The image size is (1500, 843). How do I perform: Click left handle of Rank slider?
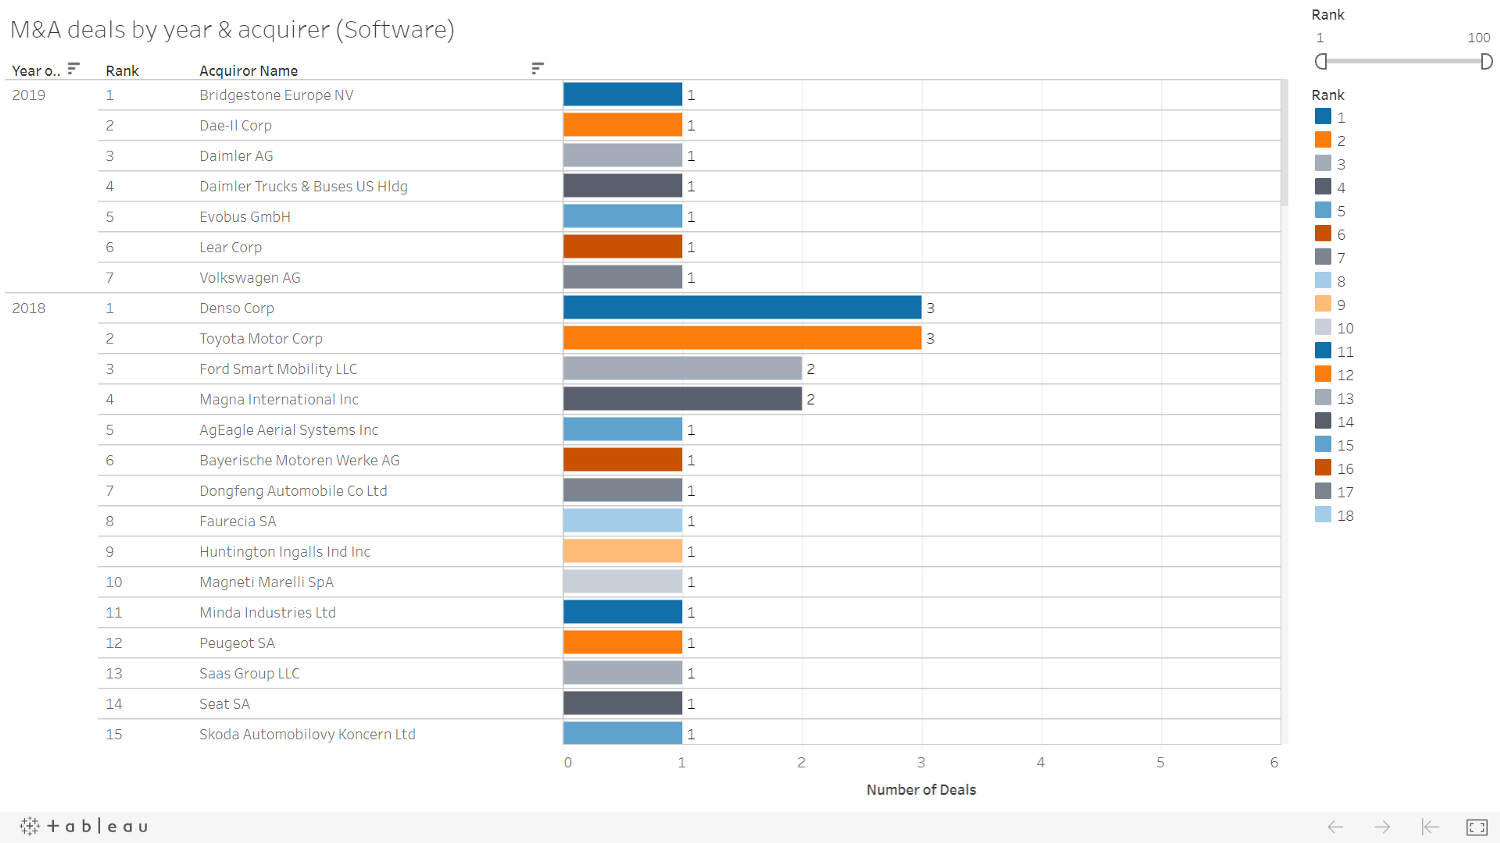1321,62
